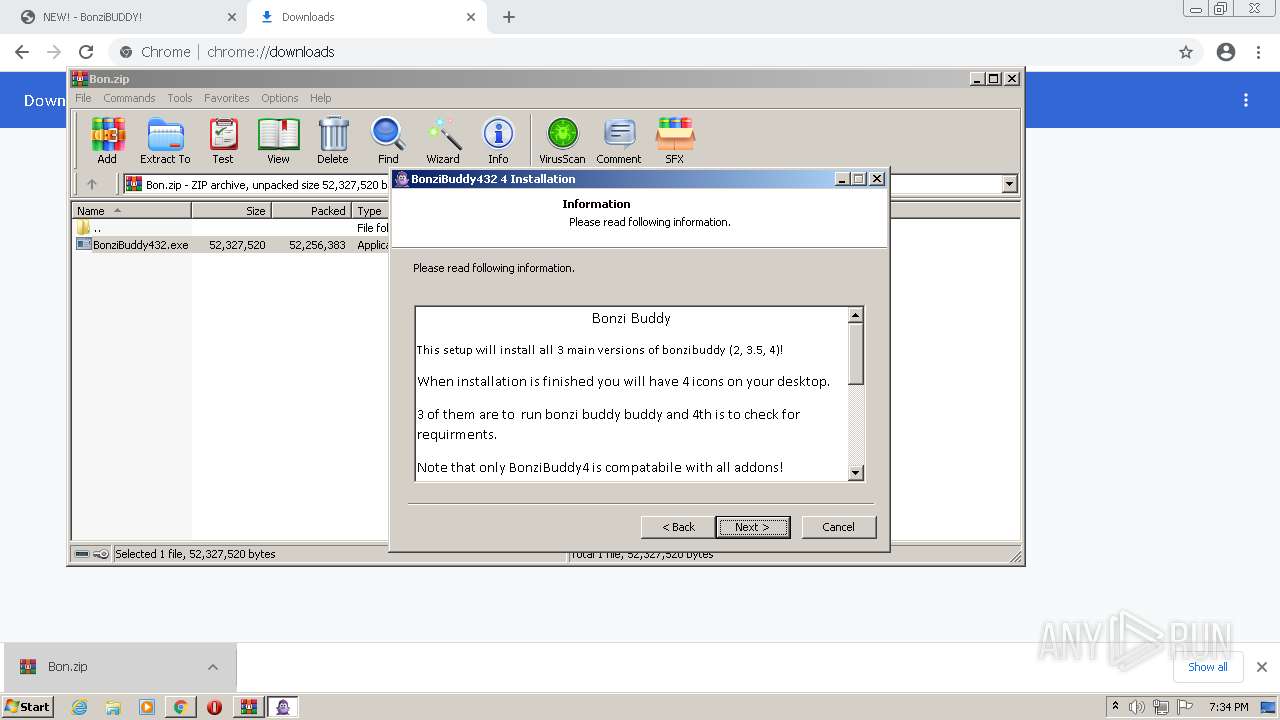Click the network tray icon
This screenshot has width=1280, height=720.
(1160, 707)
